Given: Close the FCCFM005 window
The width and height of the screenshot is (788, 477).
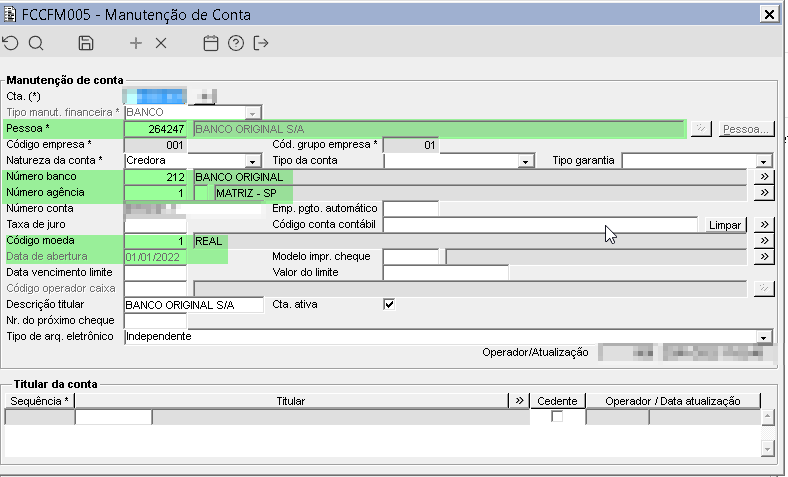Looking at the screenshot, I should (x=769, y=14).
